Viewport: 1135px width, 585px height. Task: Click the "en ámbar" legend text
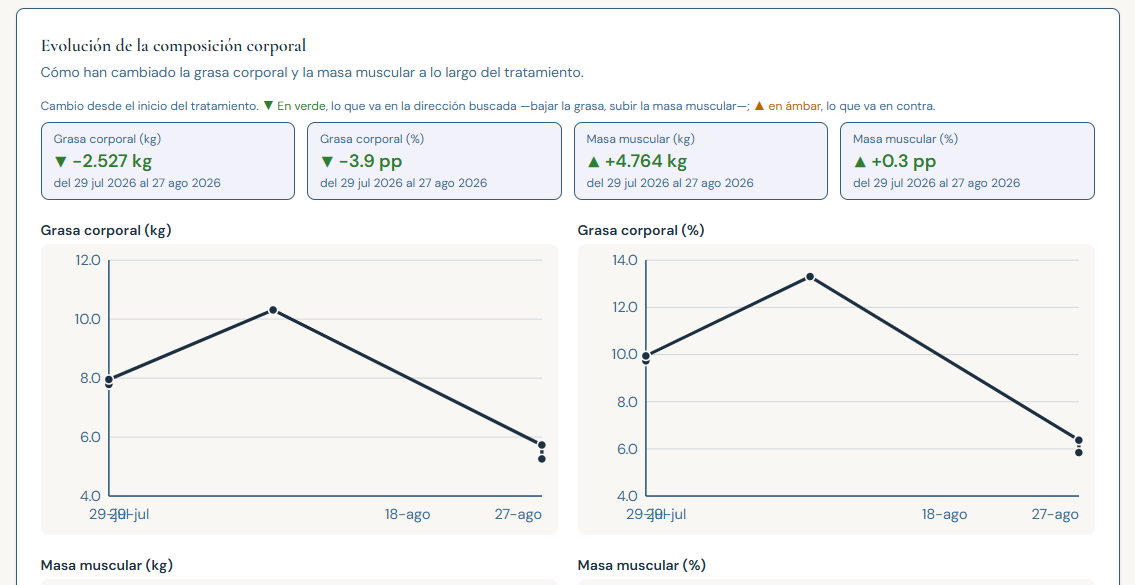[x=794, y=106]
